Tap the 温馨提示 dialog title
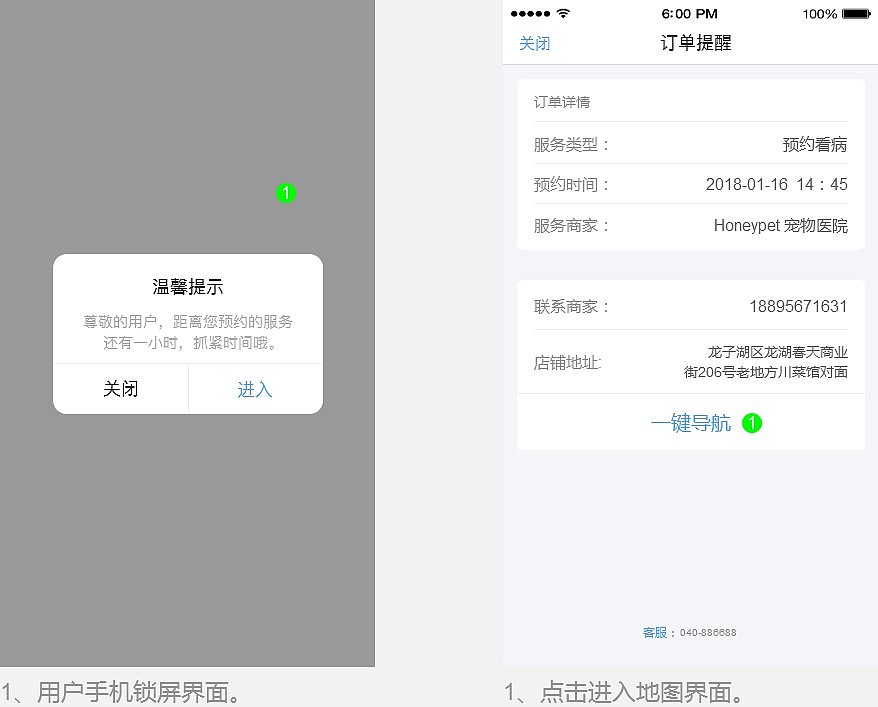Viewport: 878px width, 707px height. coord(187,287)
